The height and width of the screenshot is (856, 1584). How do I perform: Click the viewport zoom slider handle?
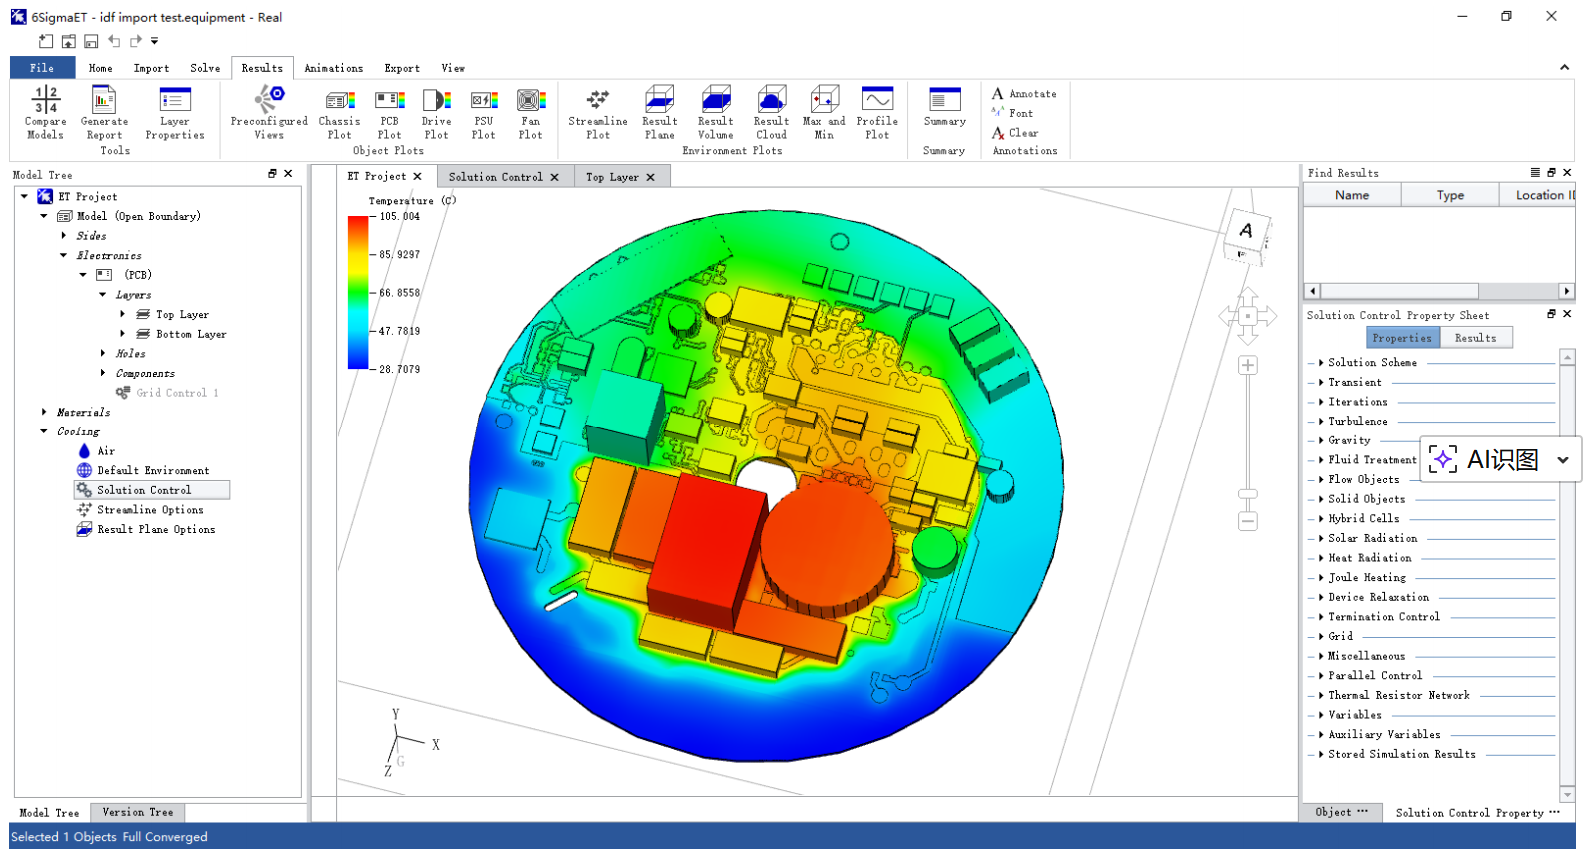(1247, 494)
